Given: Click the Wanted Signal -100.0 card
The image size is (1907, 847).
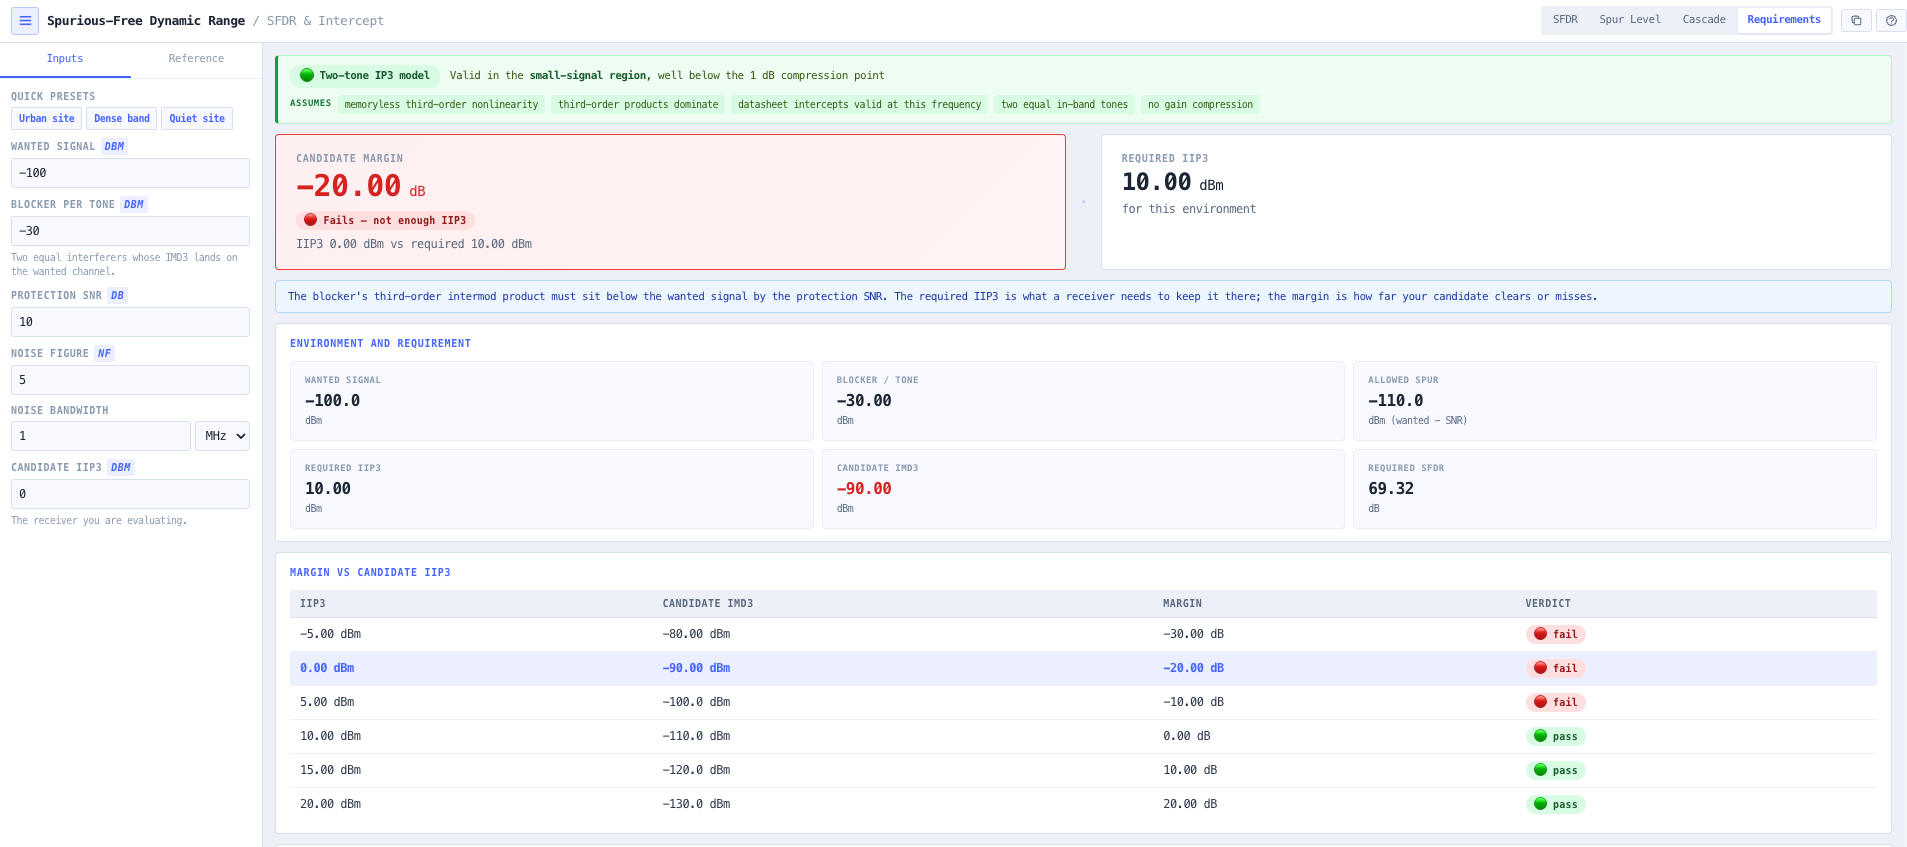Looking at the screenshot, I should (551, 401).
